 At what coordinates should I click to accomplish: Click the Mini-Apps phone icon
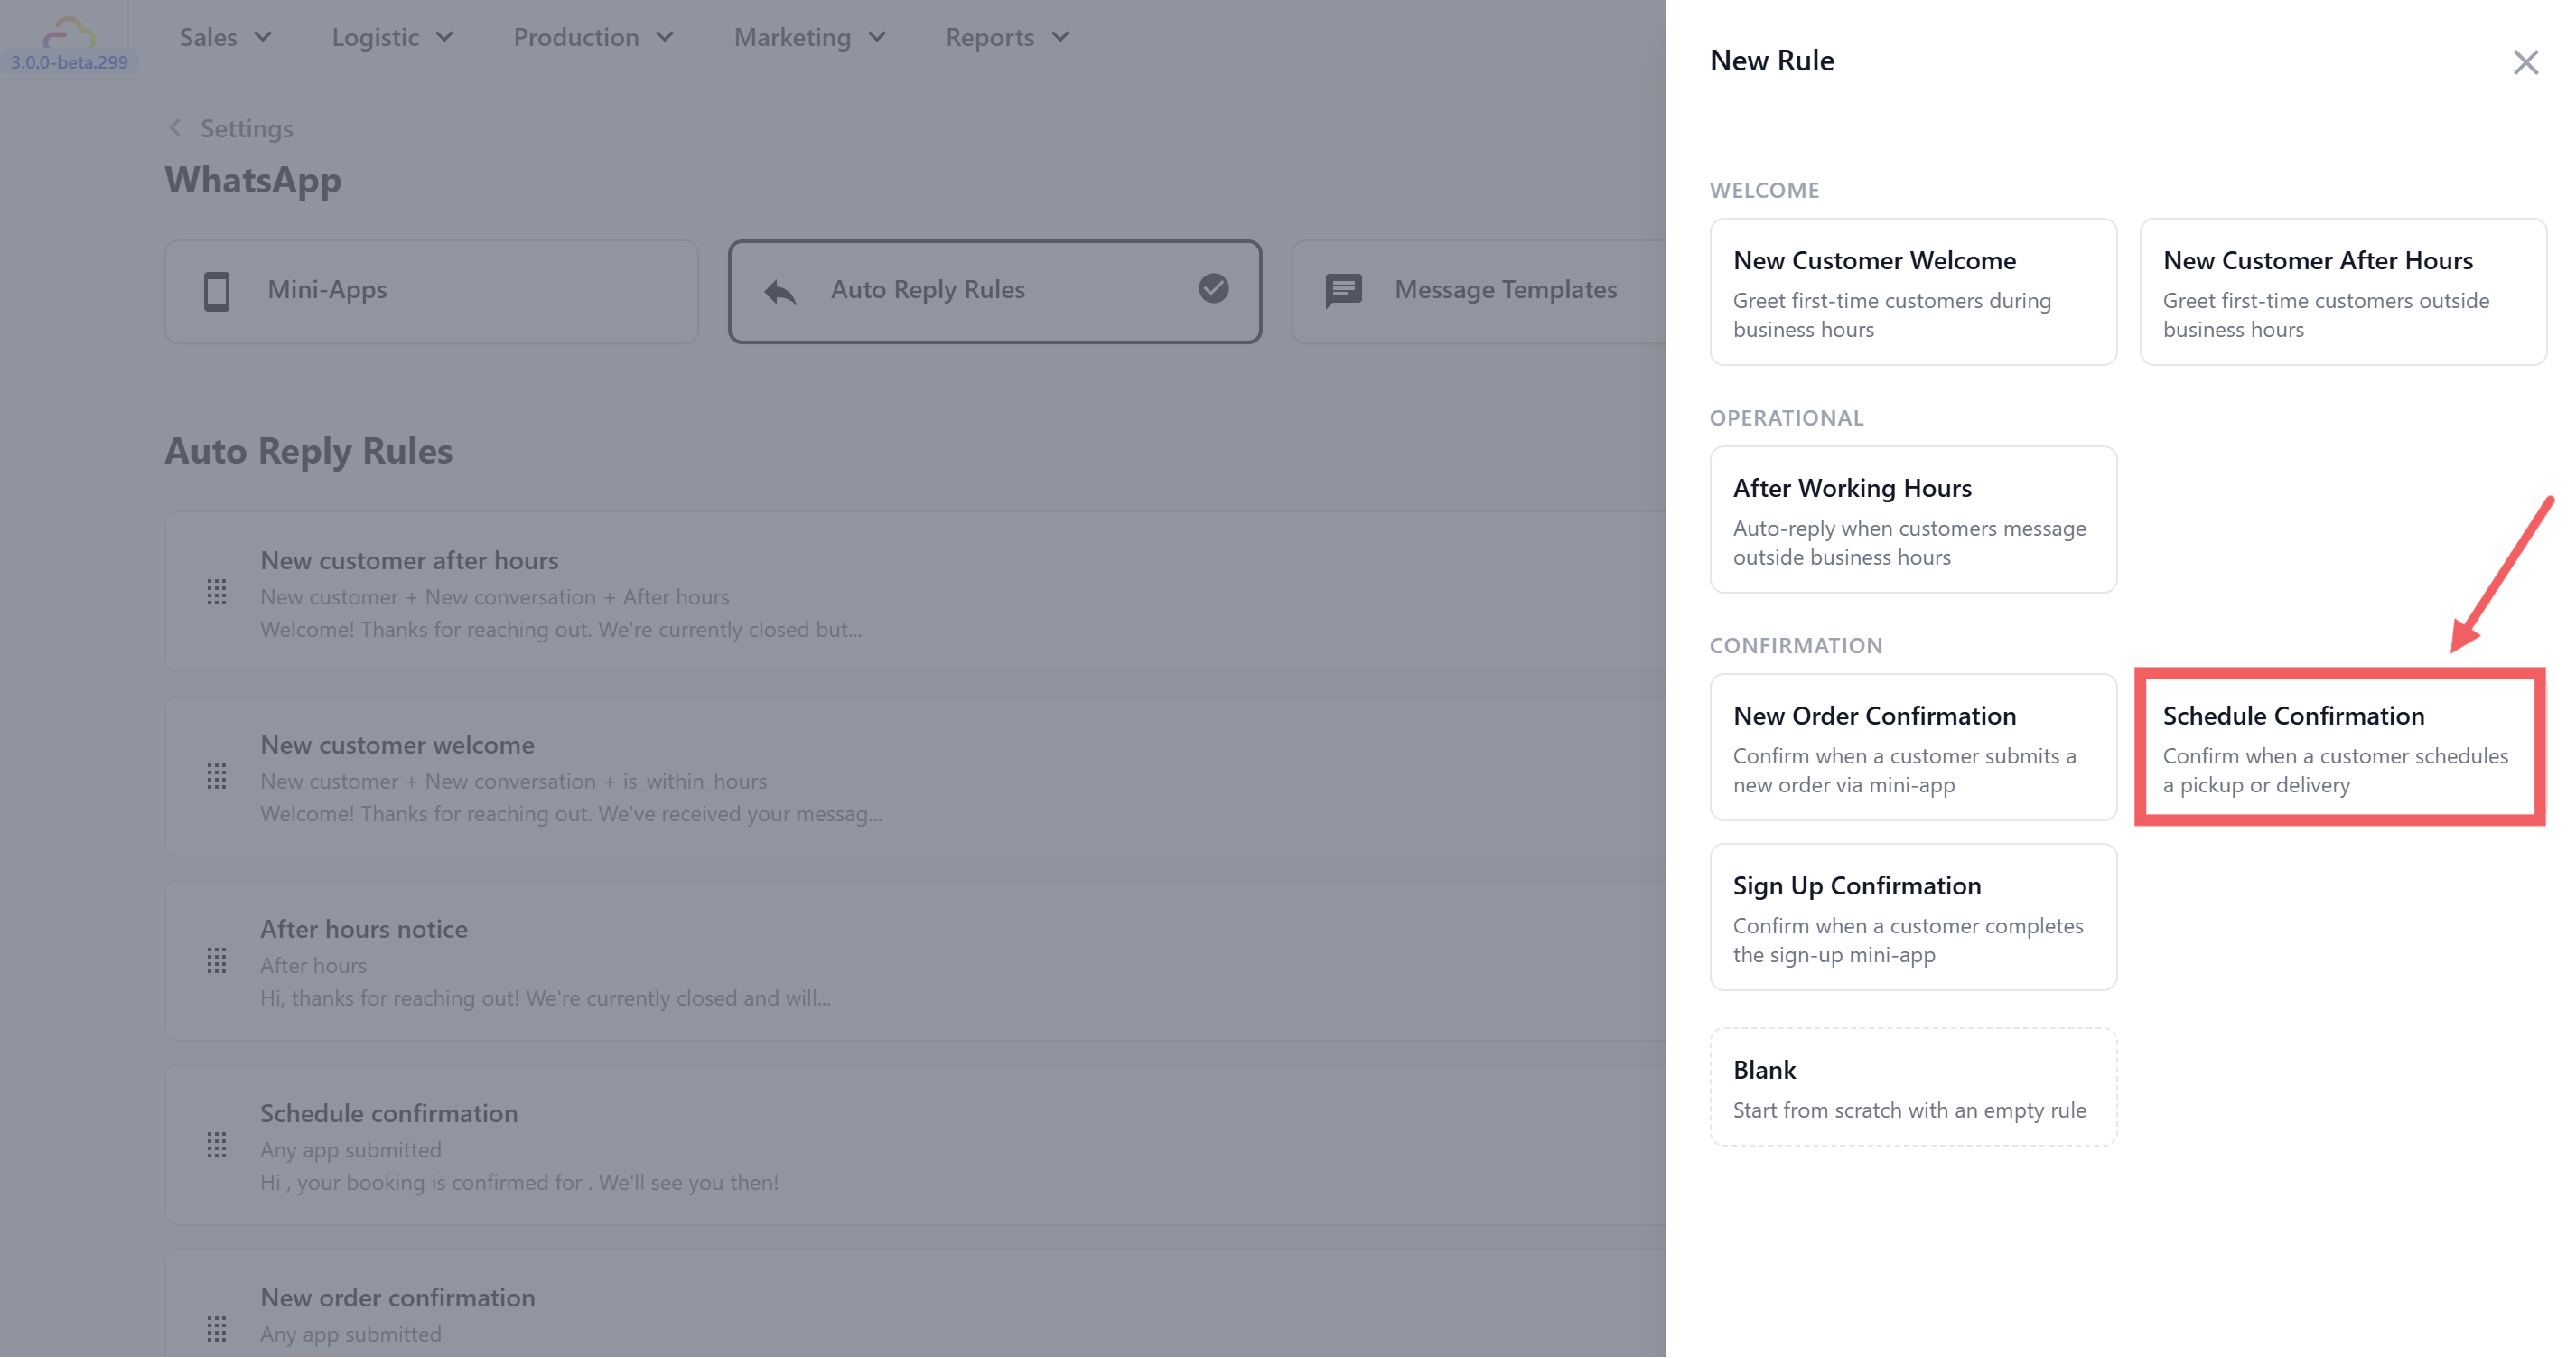click(216, 291)
